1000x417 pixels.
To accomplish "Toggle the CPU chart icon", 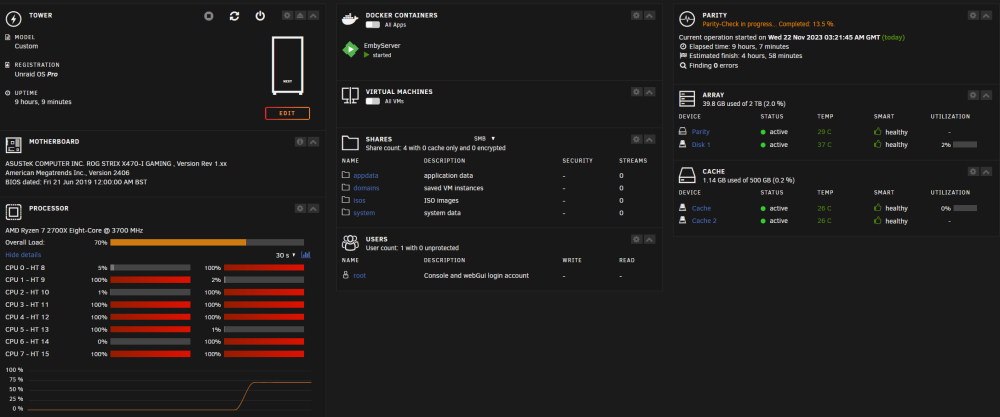I will [x=305, y=255].
